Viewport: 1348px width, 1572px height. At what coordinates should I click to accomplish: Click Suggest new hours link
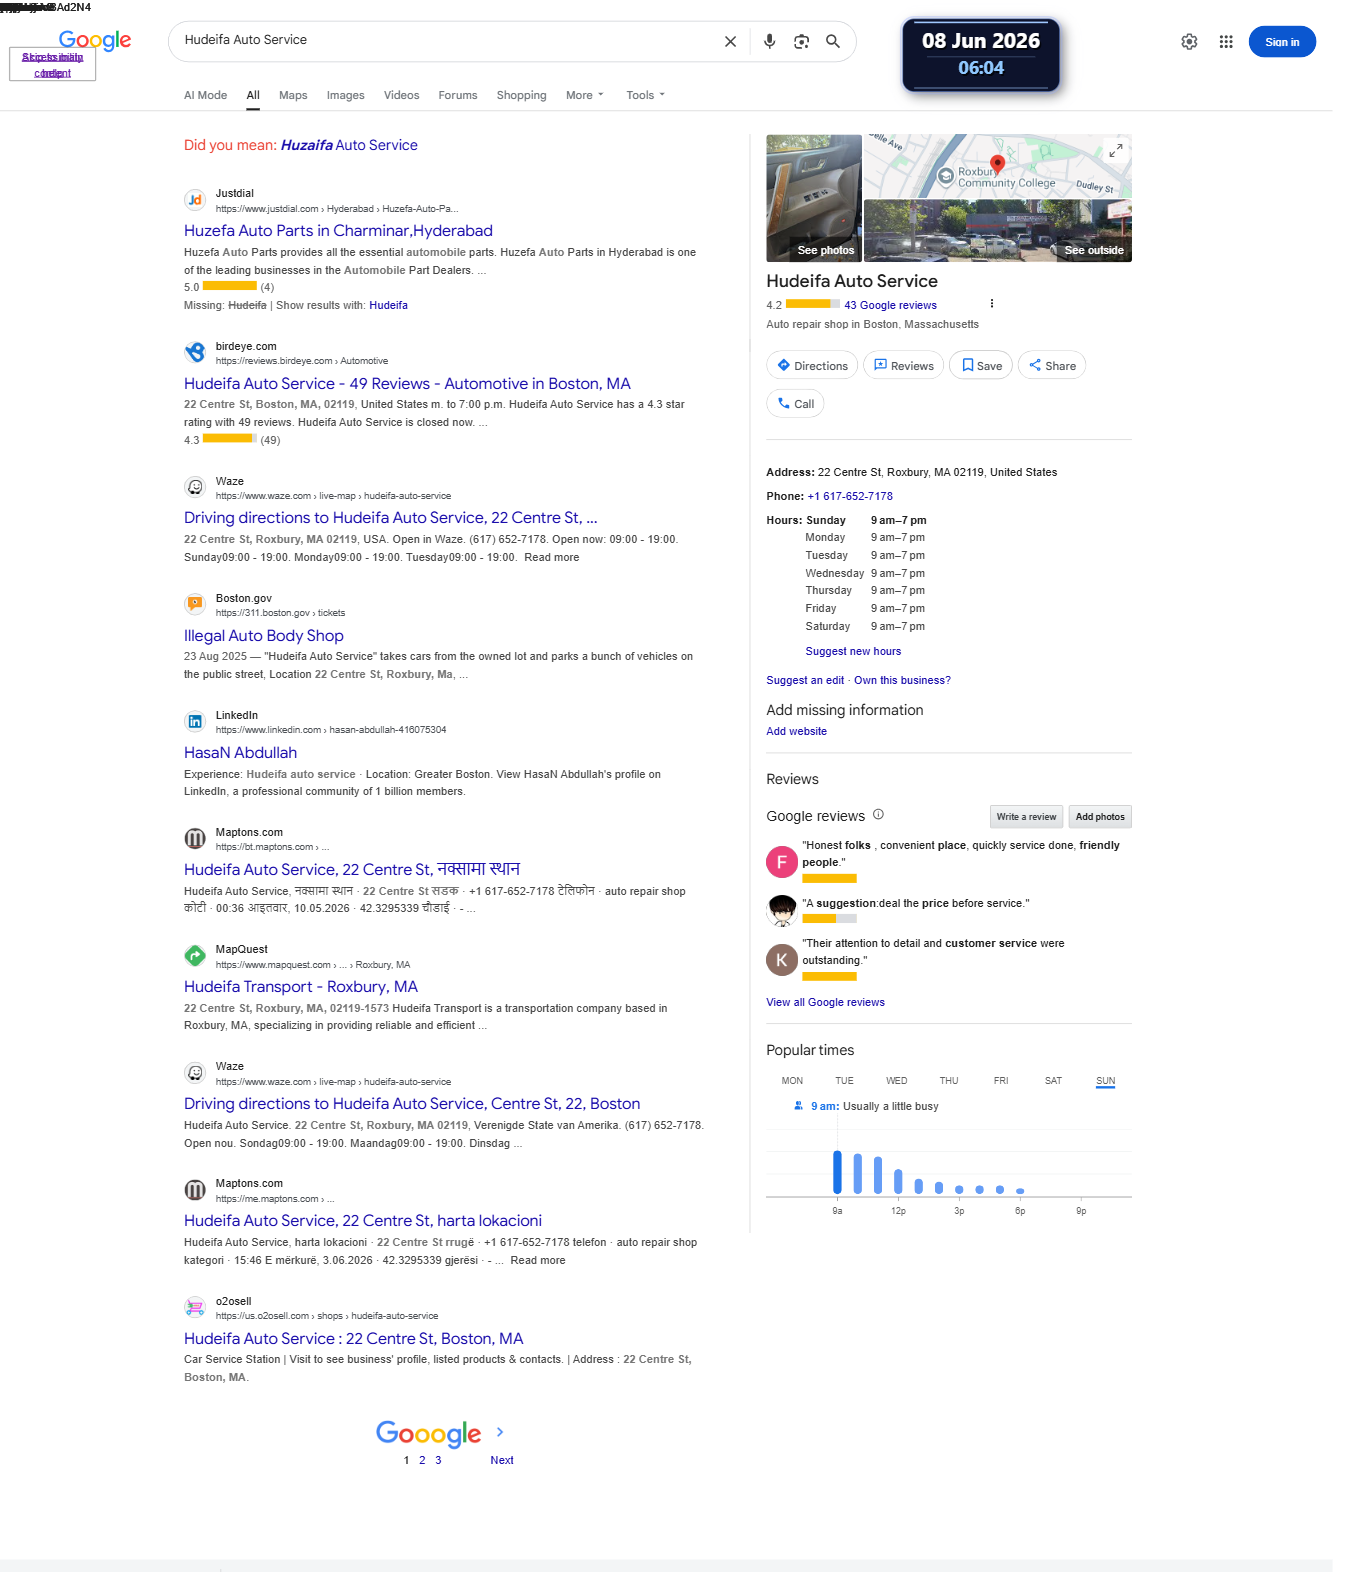coord(853,651)
